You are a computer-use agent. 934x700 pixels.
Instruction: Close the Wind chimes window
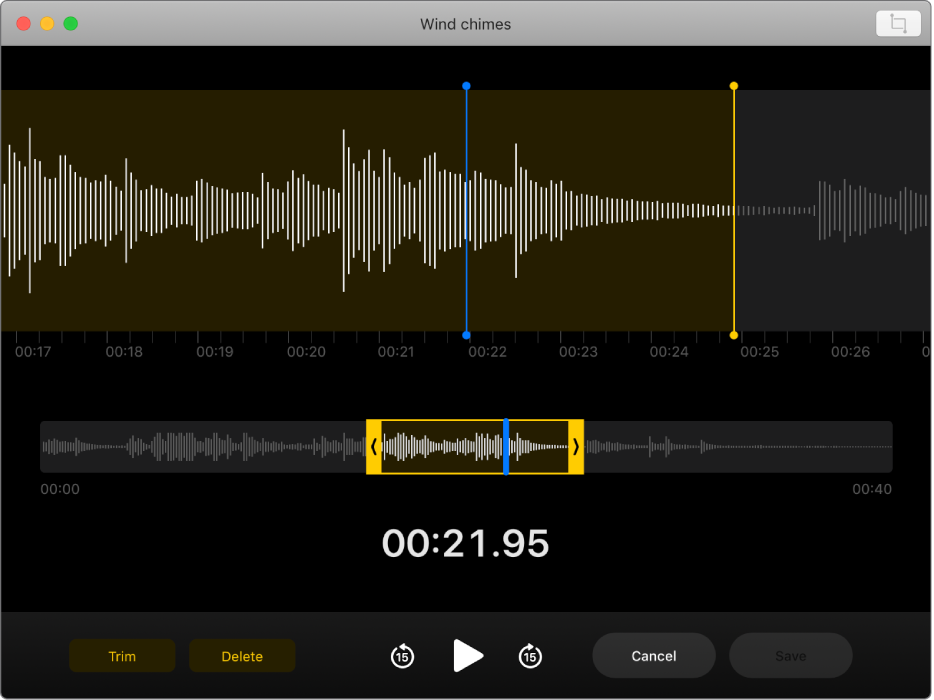pos(24,24)
